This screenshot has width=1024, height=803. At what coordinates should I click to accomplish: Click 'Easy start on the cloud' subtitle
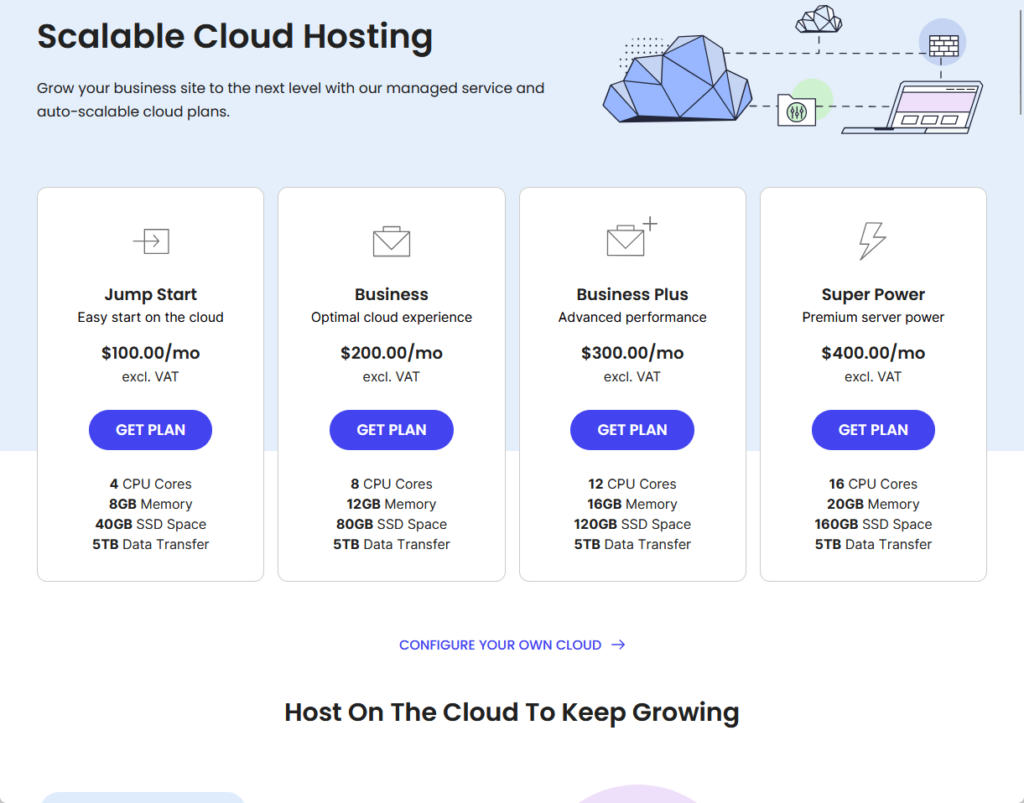pos(150,317)
